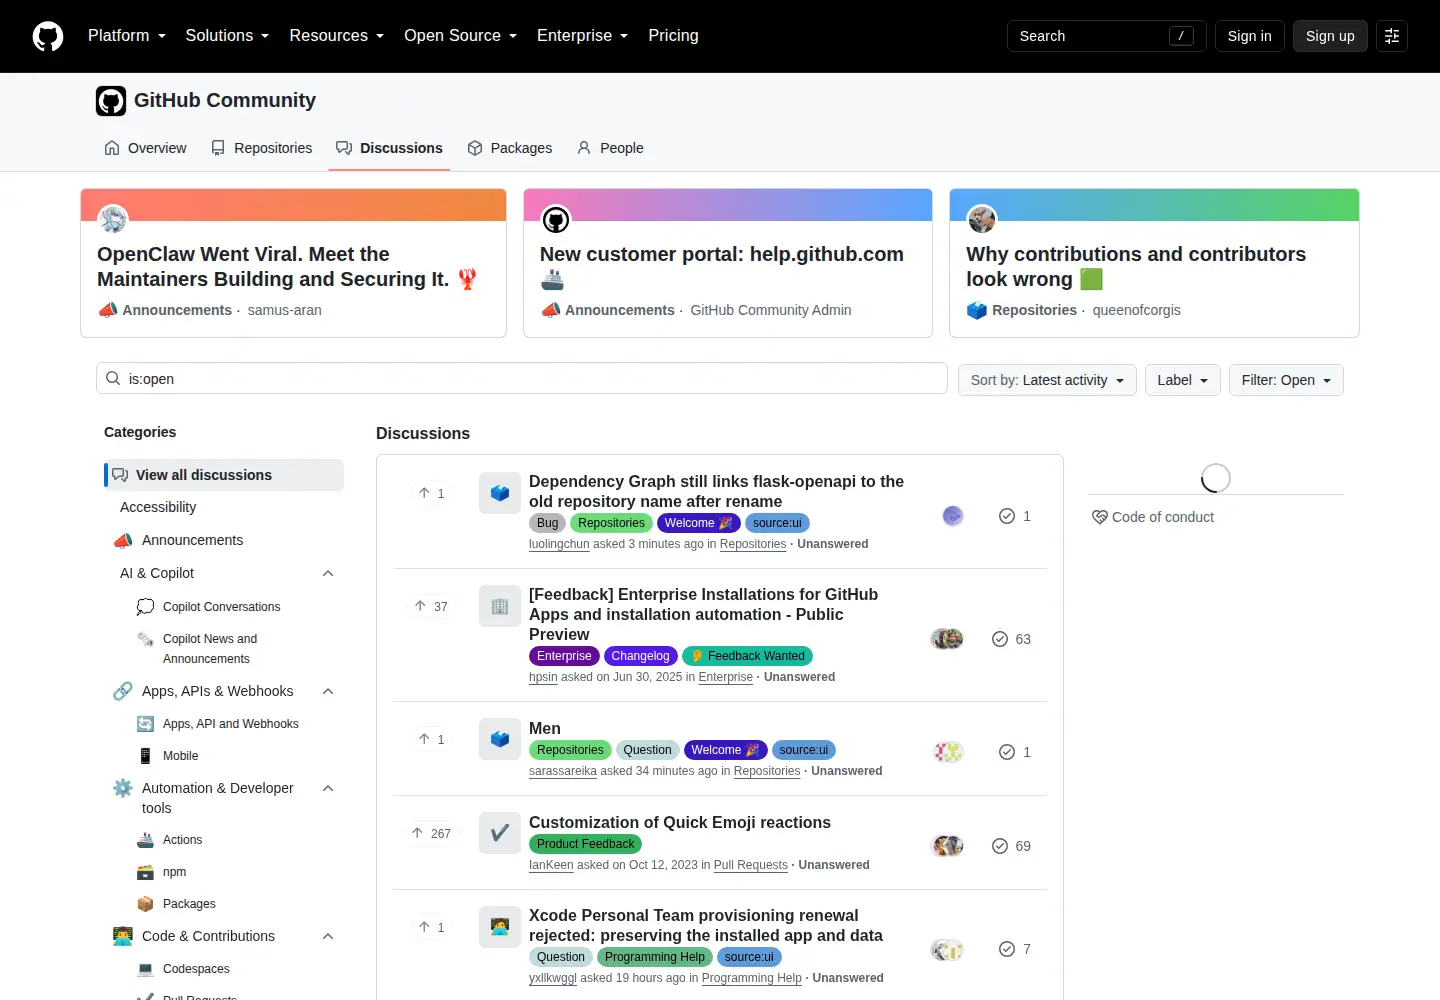Upvote the Enterprise Installations feedback discussion
The width and height of the screenshot is (1440, 1000).
[431, 606]
